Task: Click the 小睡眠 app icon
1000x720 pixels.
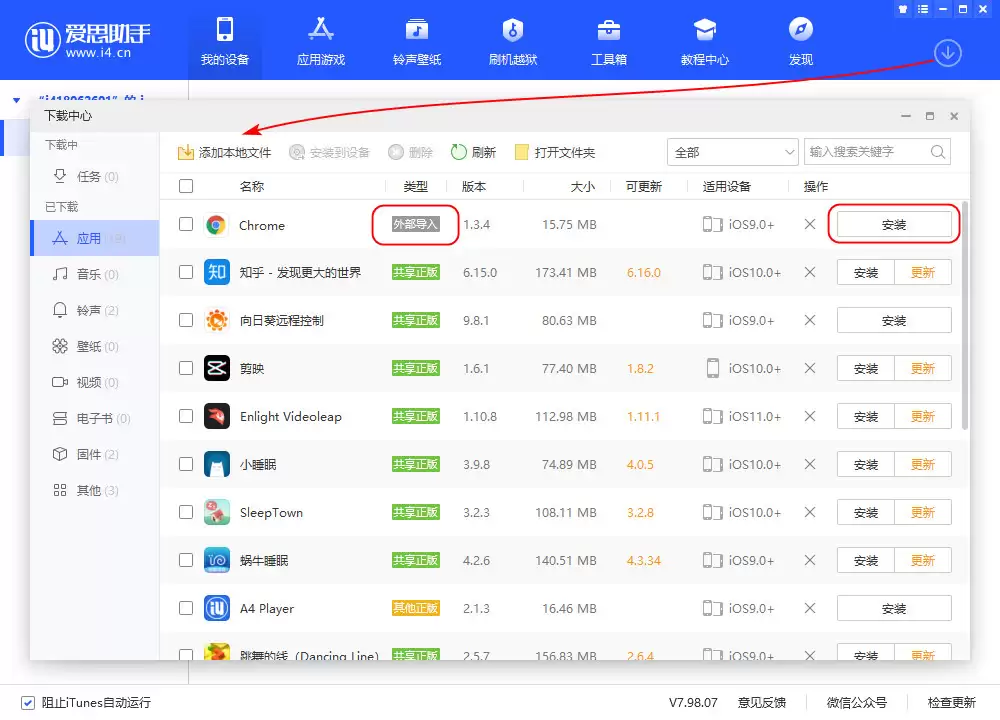Action: coord(217,464)
